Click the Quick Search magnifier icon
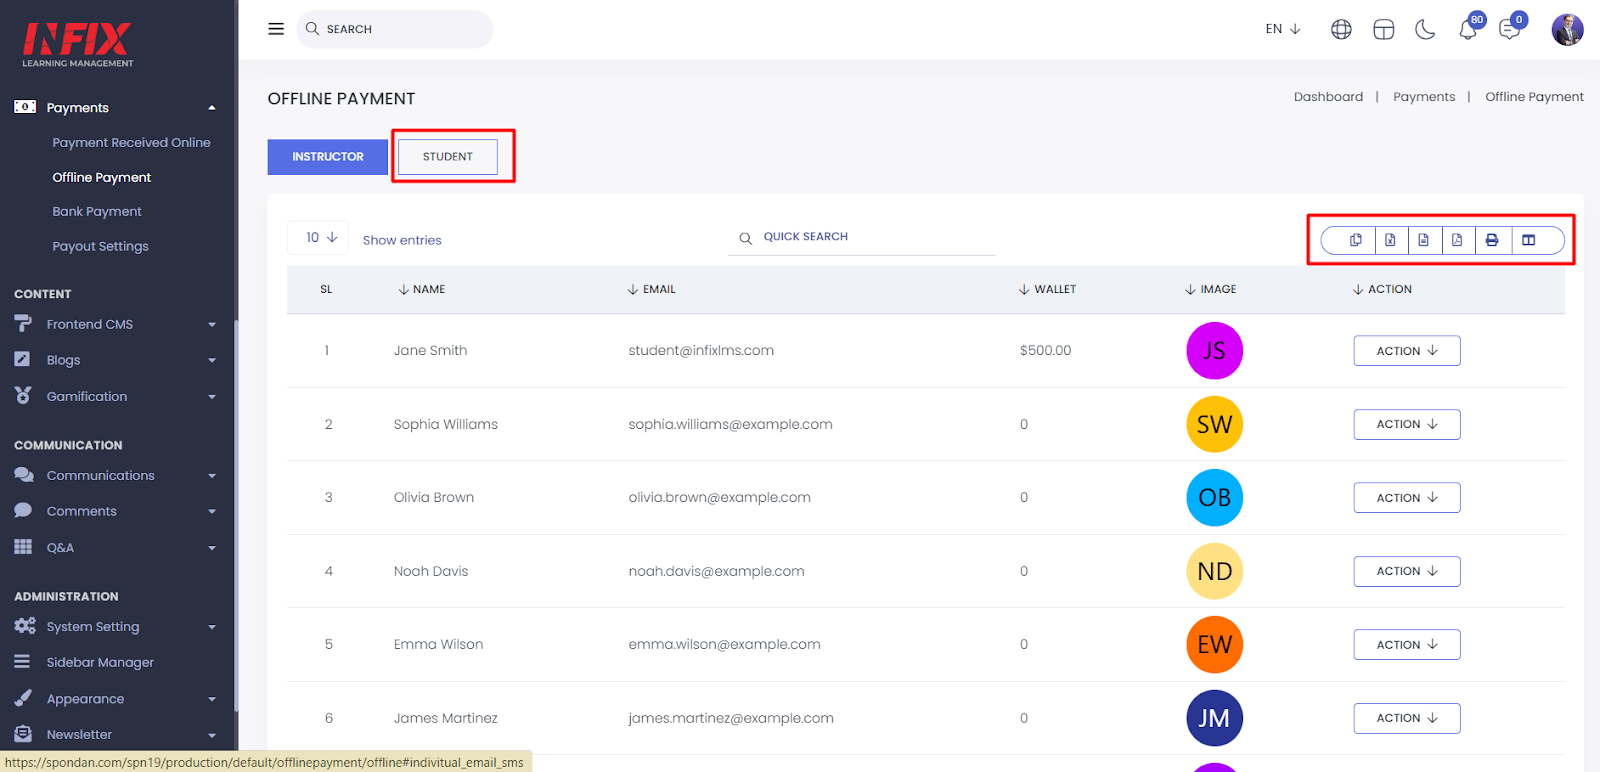This screenshot has height=772, width=1600. tap(745, 238)
